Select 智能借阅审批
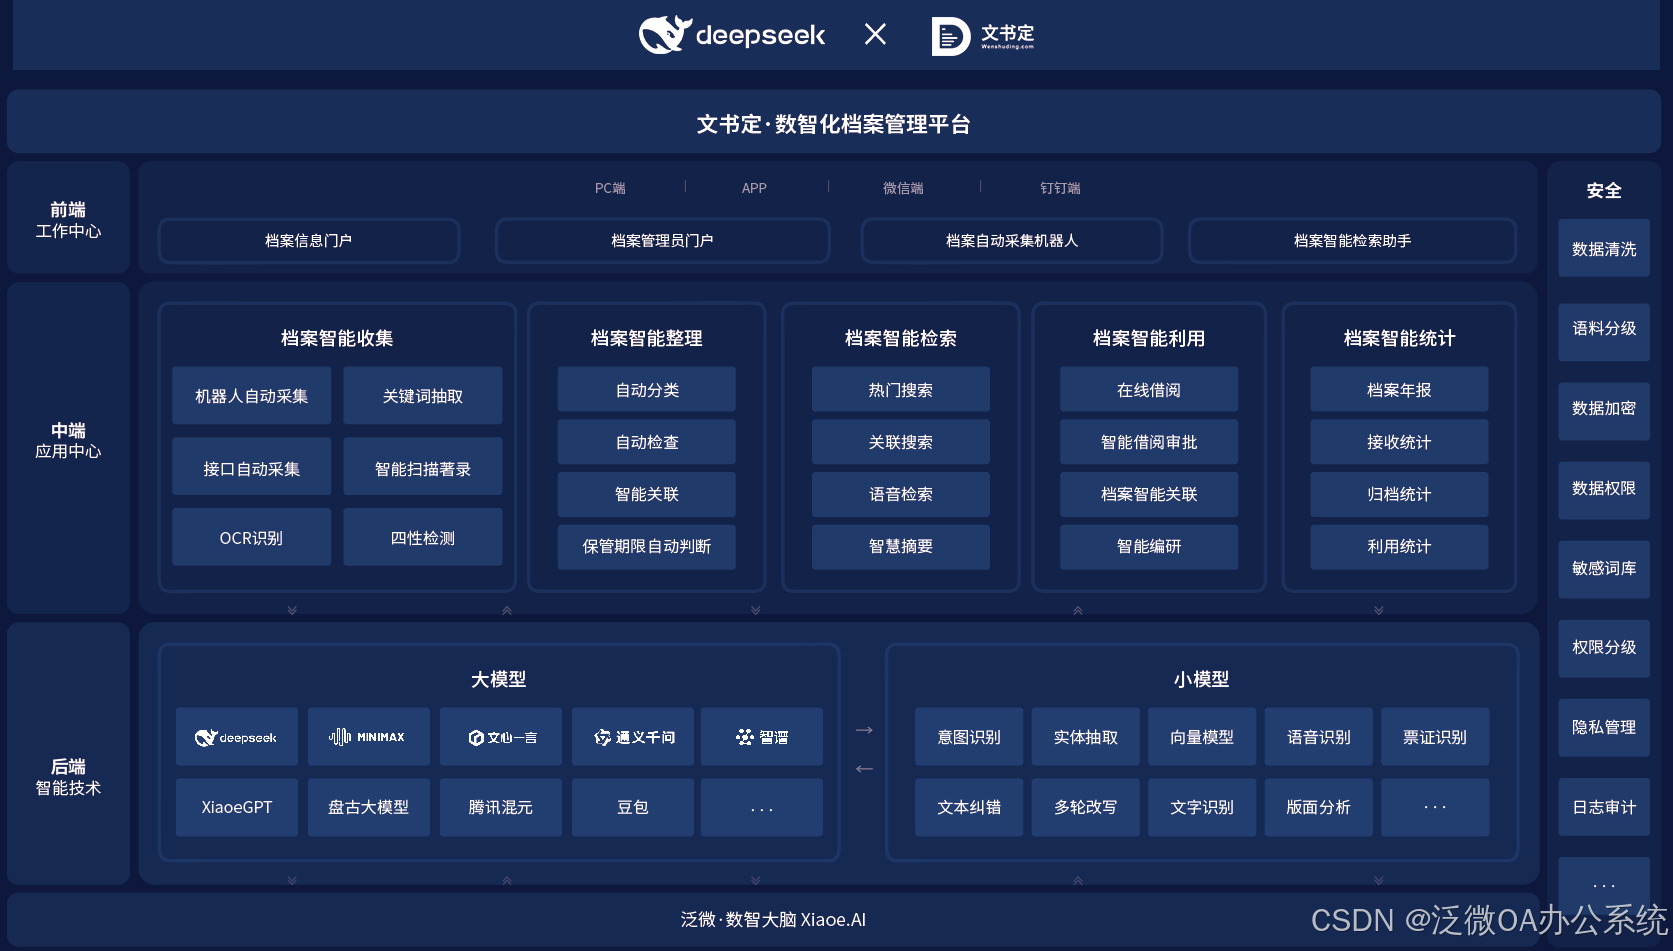This screenshot has width=1673, height=951. click(x=1149, y=442)
